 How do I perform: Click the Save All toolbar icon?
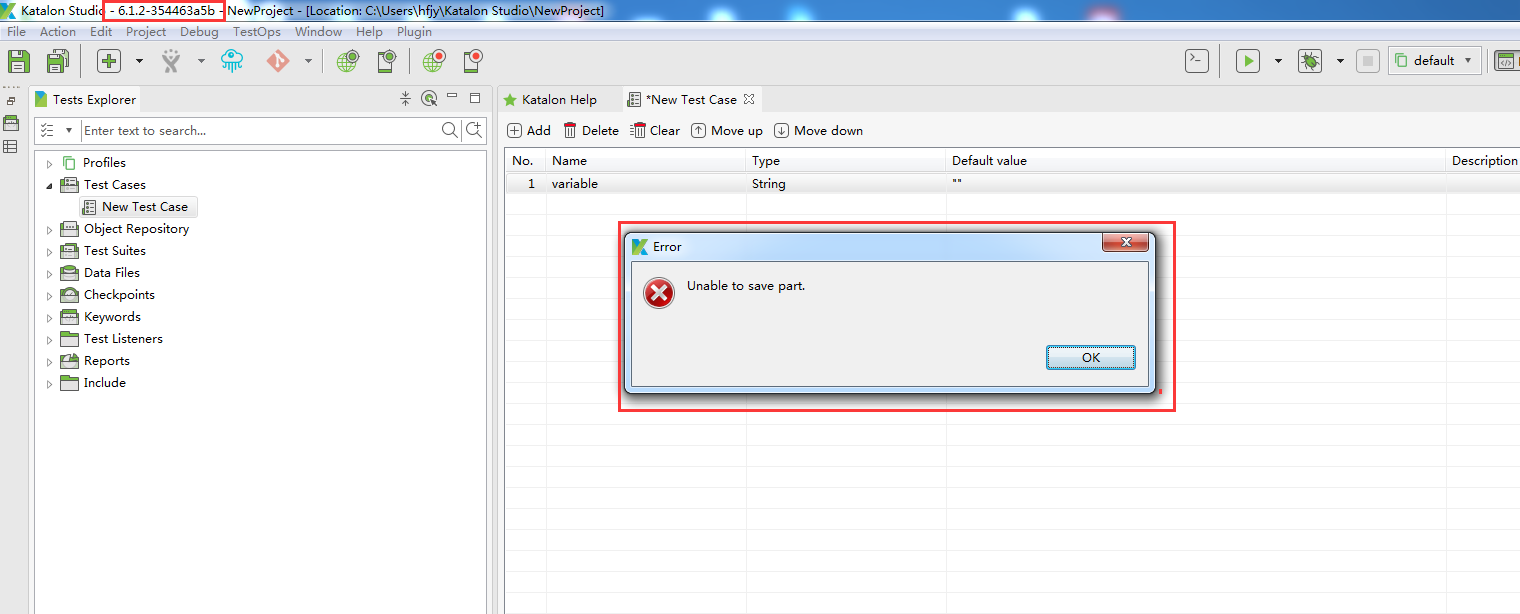point(57,61)
